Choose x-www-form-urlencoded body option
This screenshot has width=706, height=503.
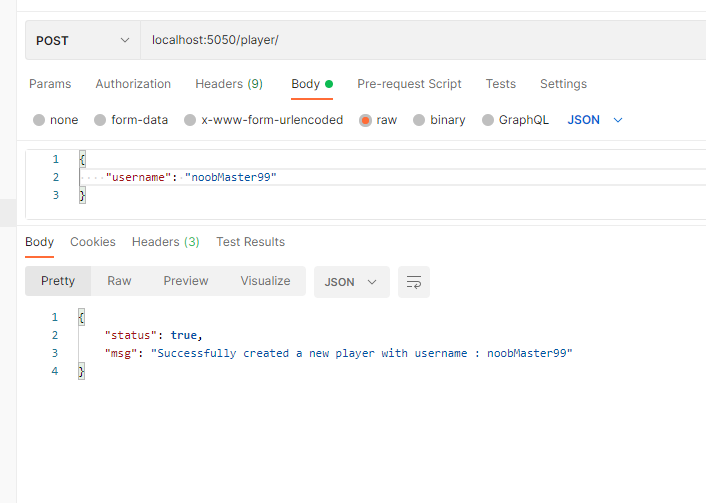point(190,120)
